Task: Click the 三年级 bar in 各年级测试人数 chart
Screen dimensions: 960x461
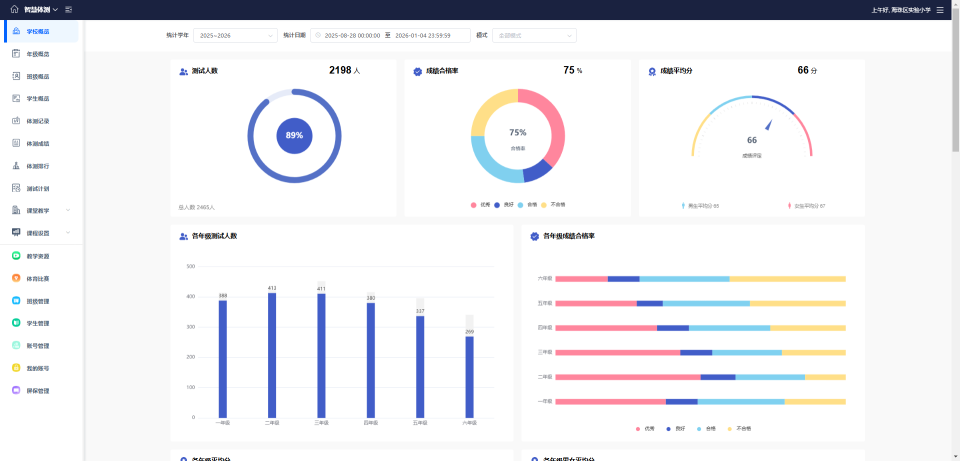Action: tap(321, 356)
